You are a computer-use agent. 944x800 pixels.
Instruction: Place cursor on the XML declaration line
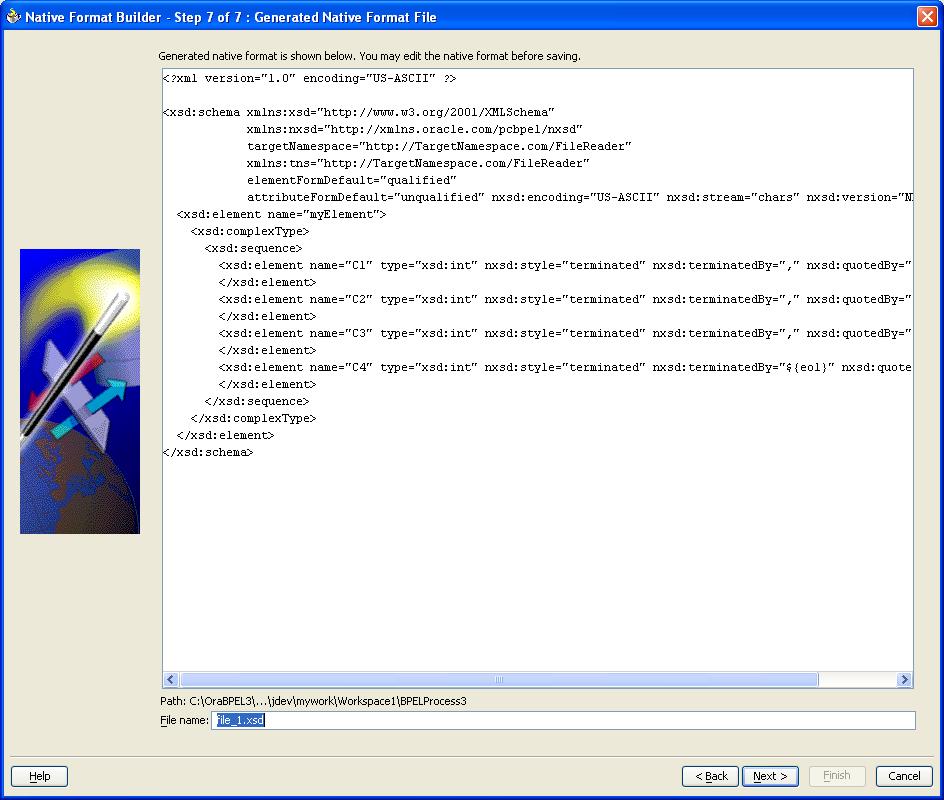pyautogui.click(x=310, y=78)
